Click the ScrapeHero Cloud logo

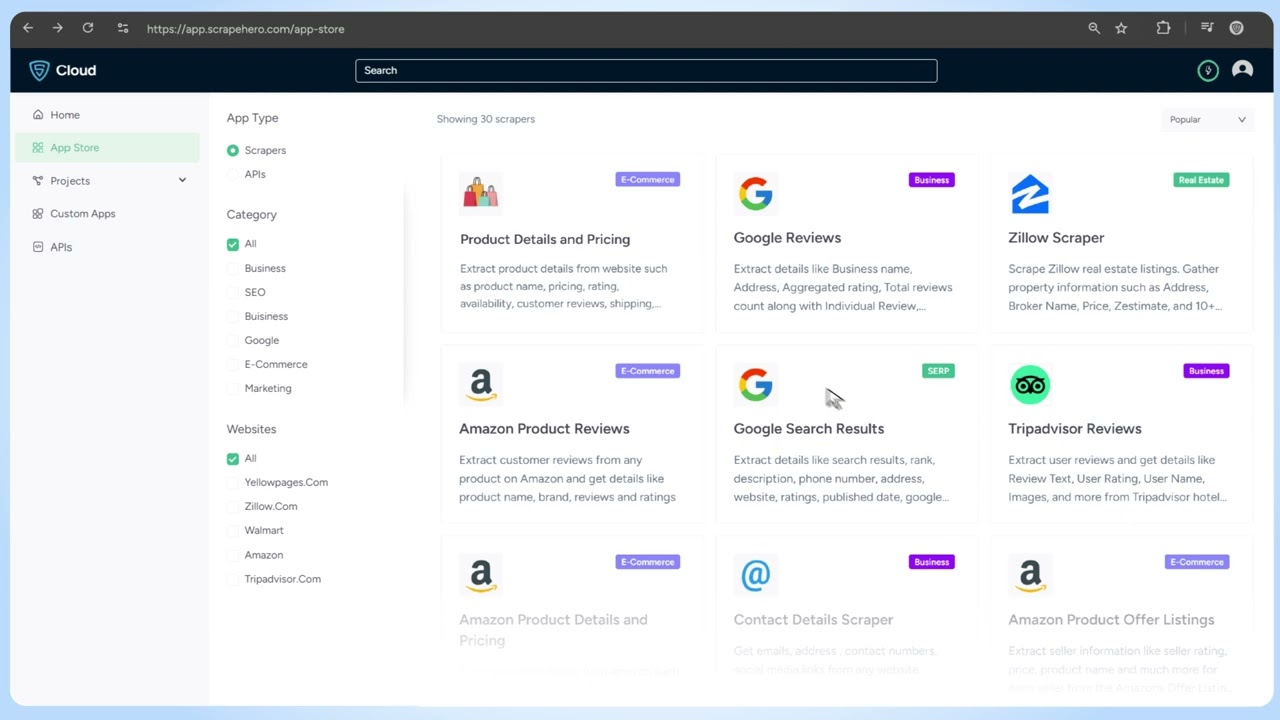[x=63, y=70]
